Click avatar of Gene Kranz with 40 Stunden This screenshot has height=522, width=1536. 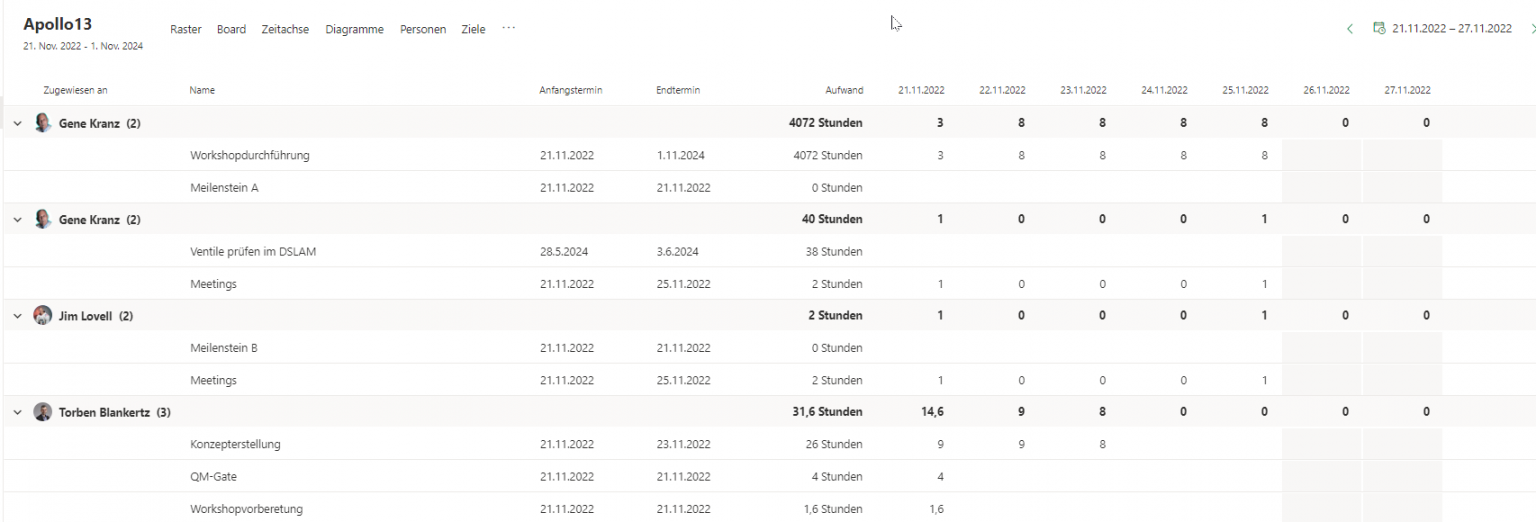pyautogui.click(x=42, y=219)
